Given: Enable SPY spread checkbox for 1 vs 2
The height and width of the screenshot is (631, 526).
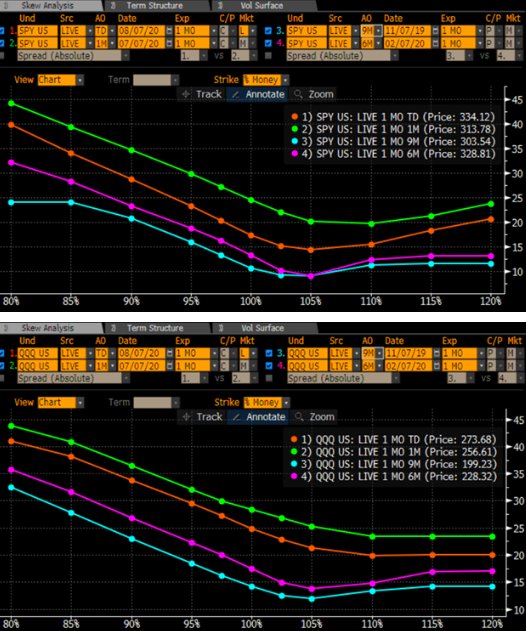Looking at the screenshot, I should tap(2, 56).
